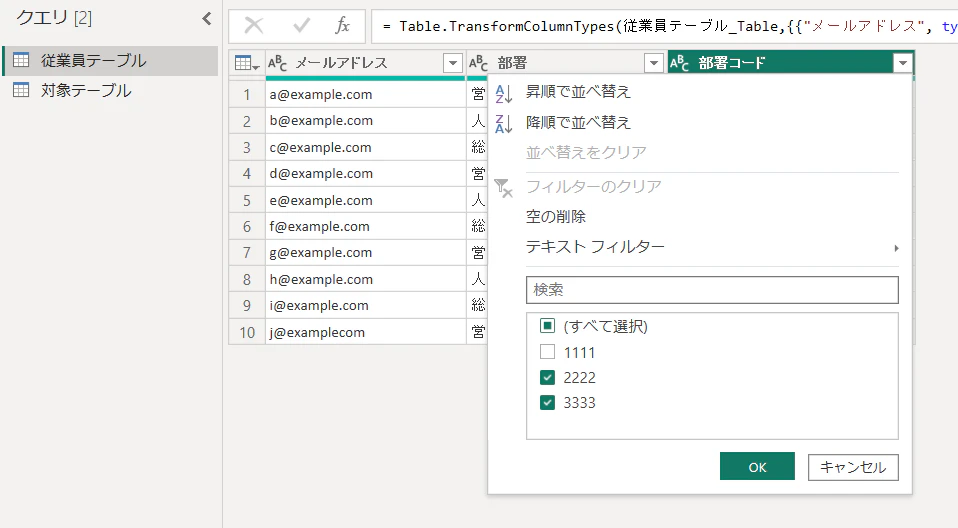Click the clear filter funnel icon
The width and height of the screenshot is (958, 528).
pyautogui.click(x=503, y=188)
